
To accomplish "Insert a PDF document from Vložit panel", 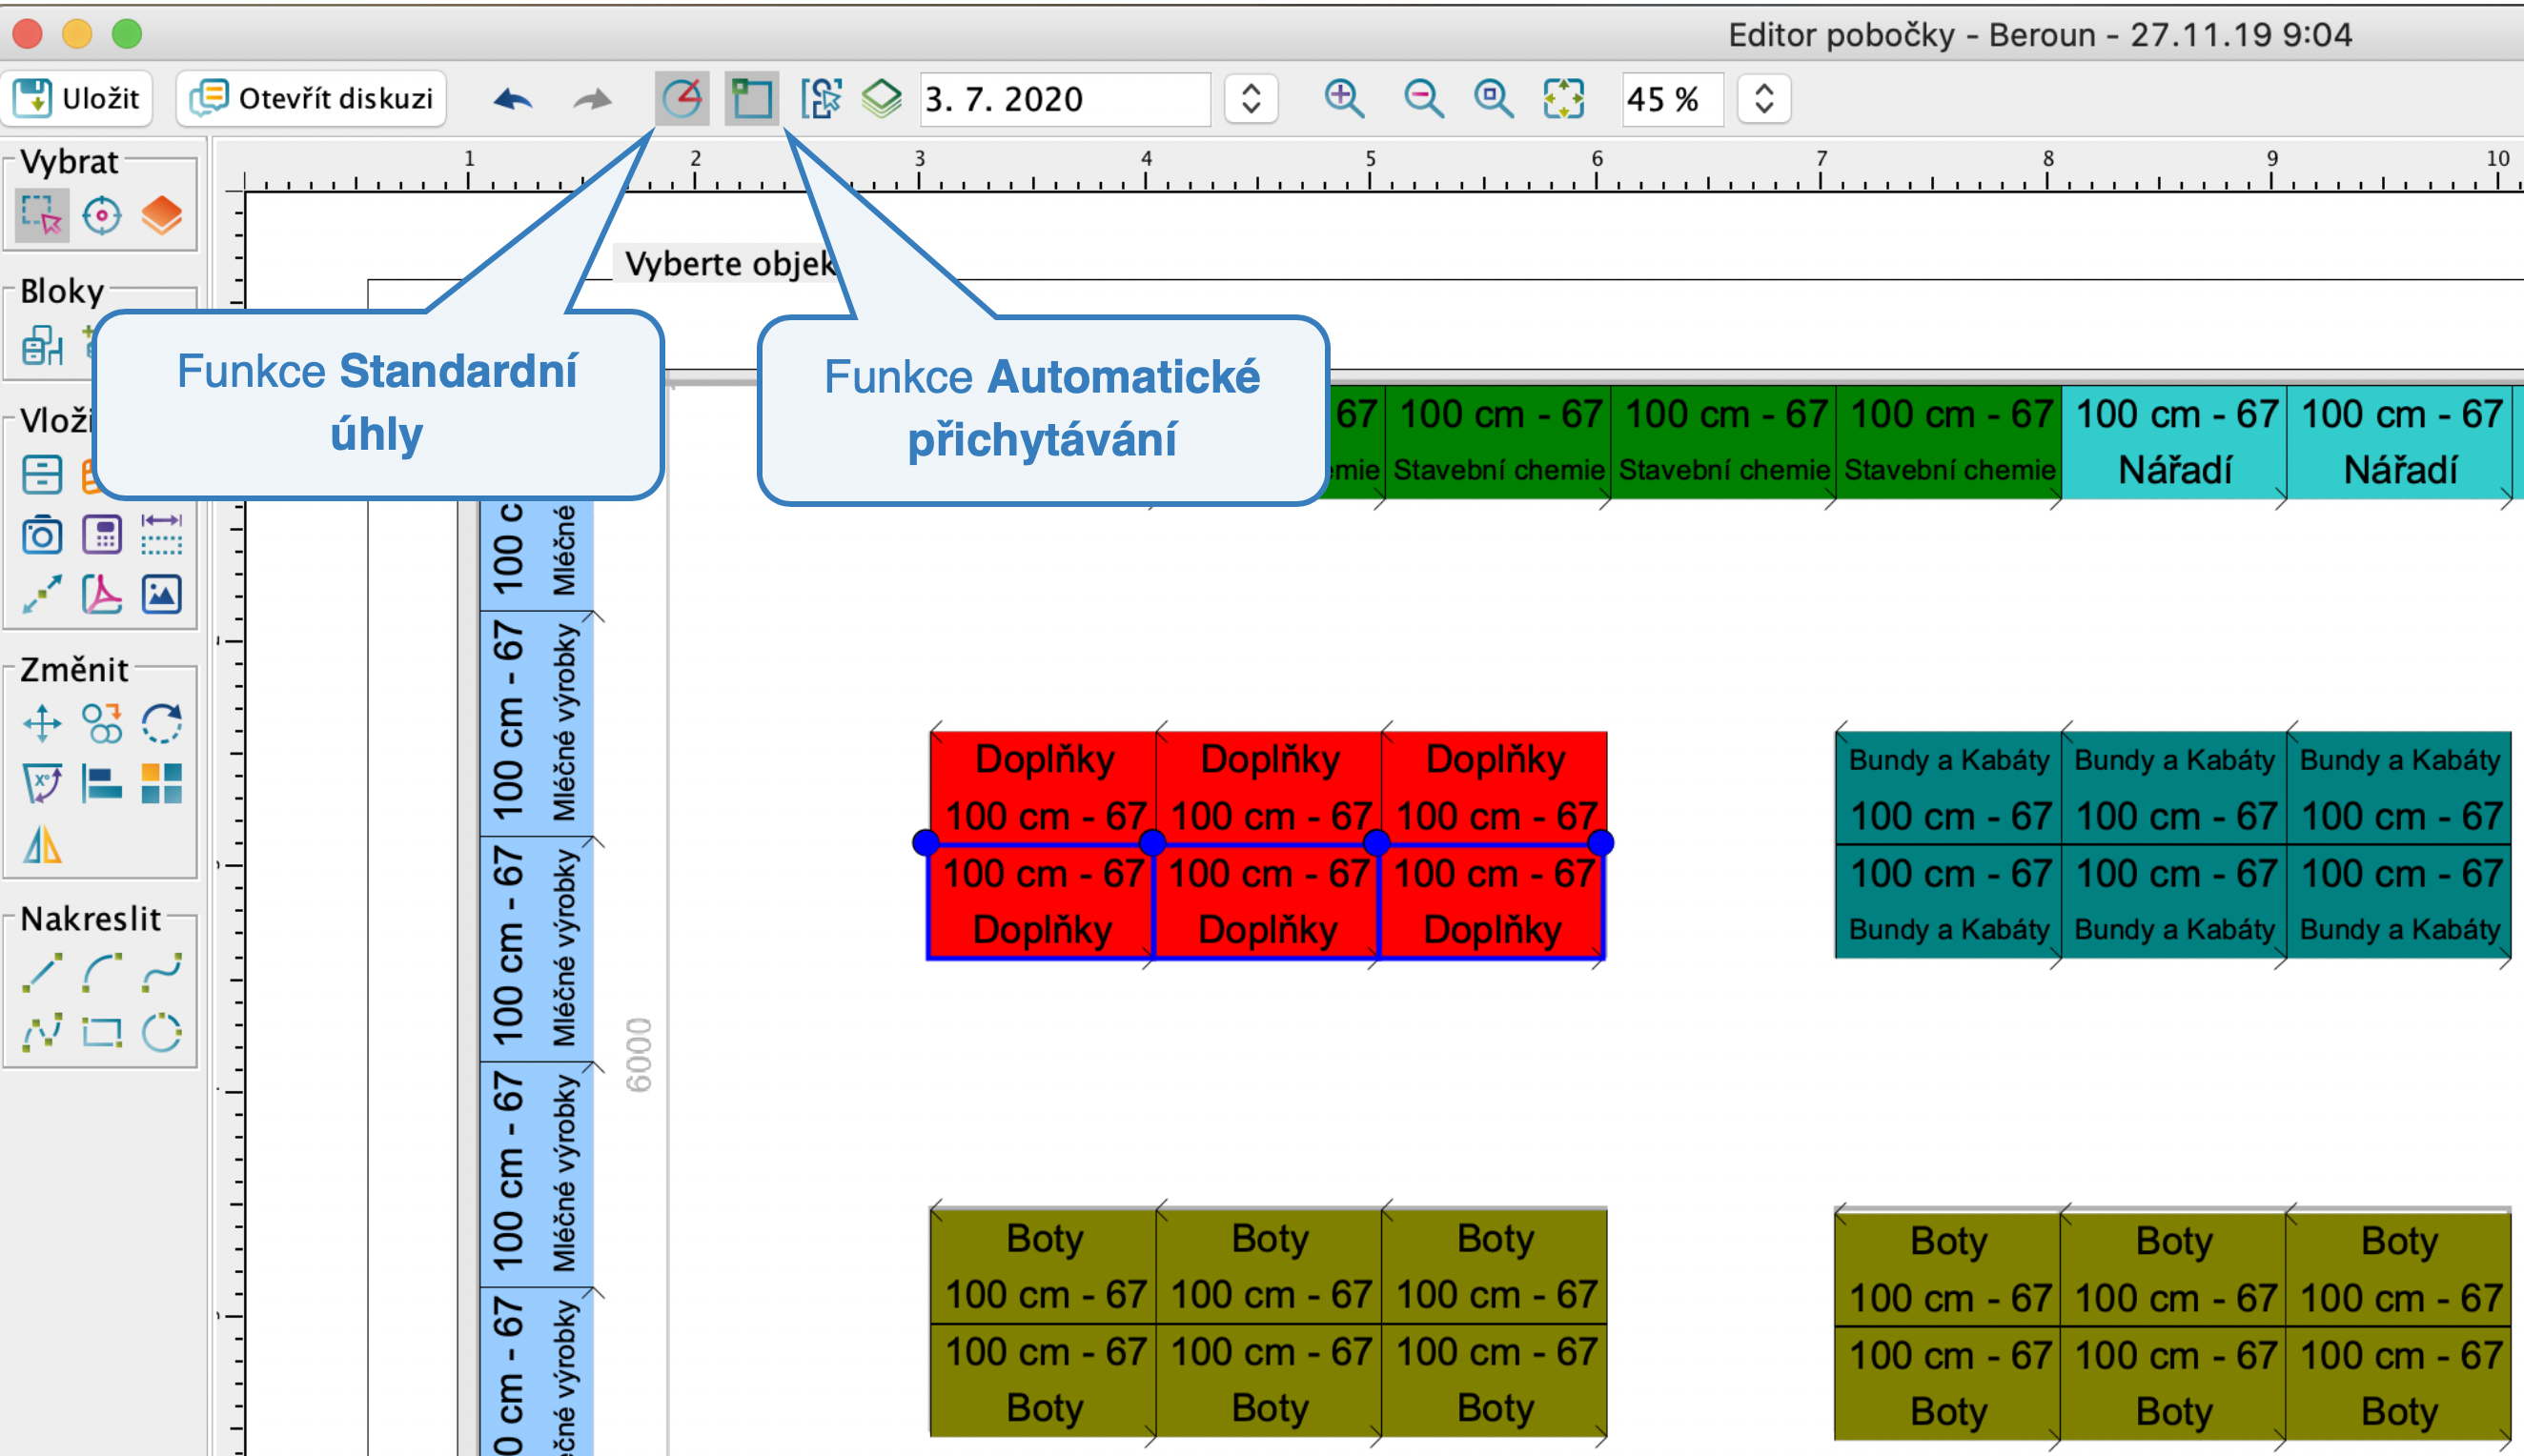I will tap(102, 594).
